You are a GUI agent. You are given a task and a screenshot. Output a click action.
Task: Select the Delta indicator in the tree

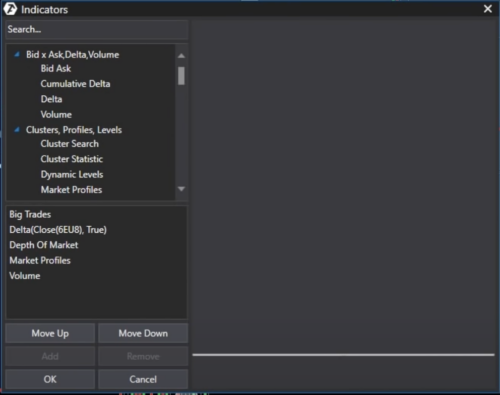[51, 99]
